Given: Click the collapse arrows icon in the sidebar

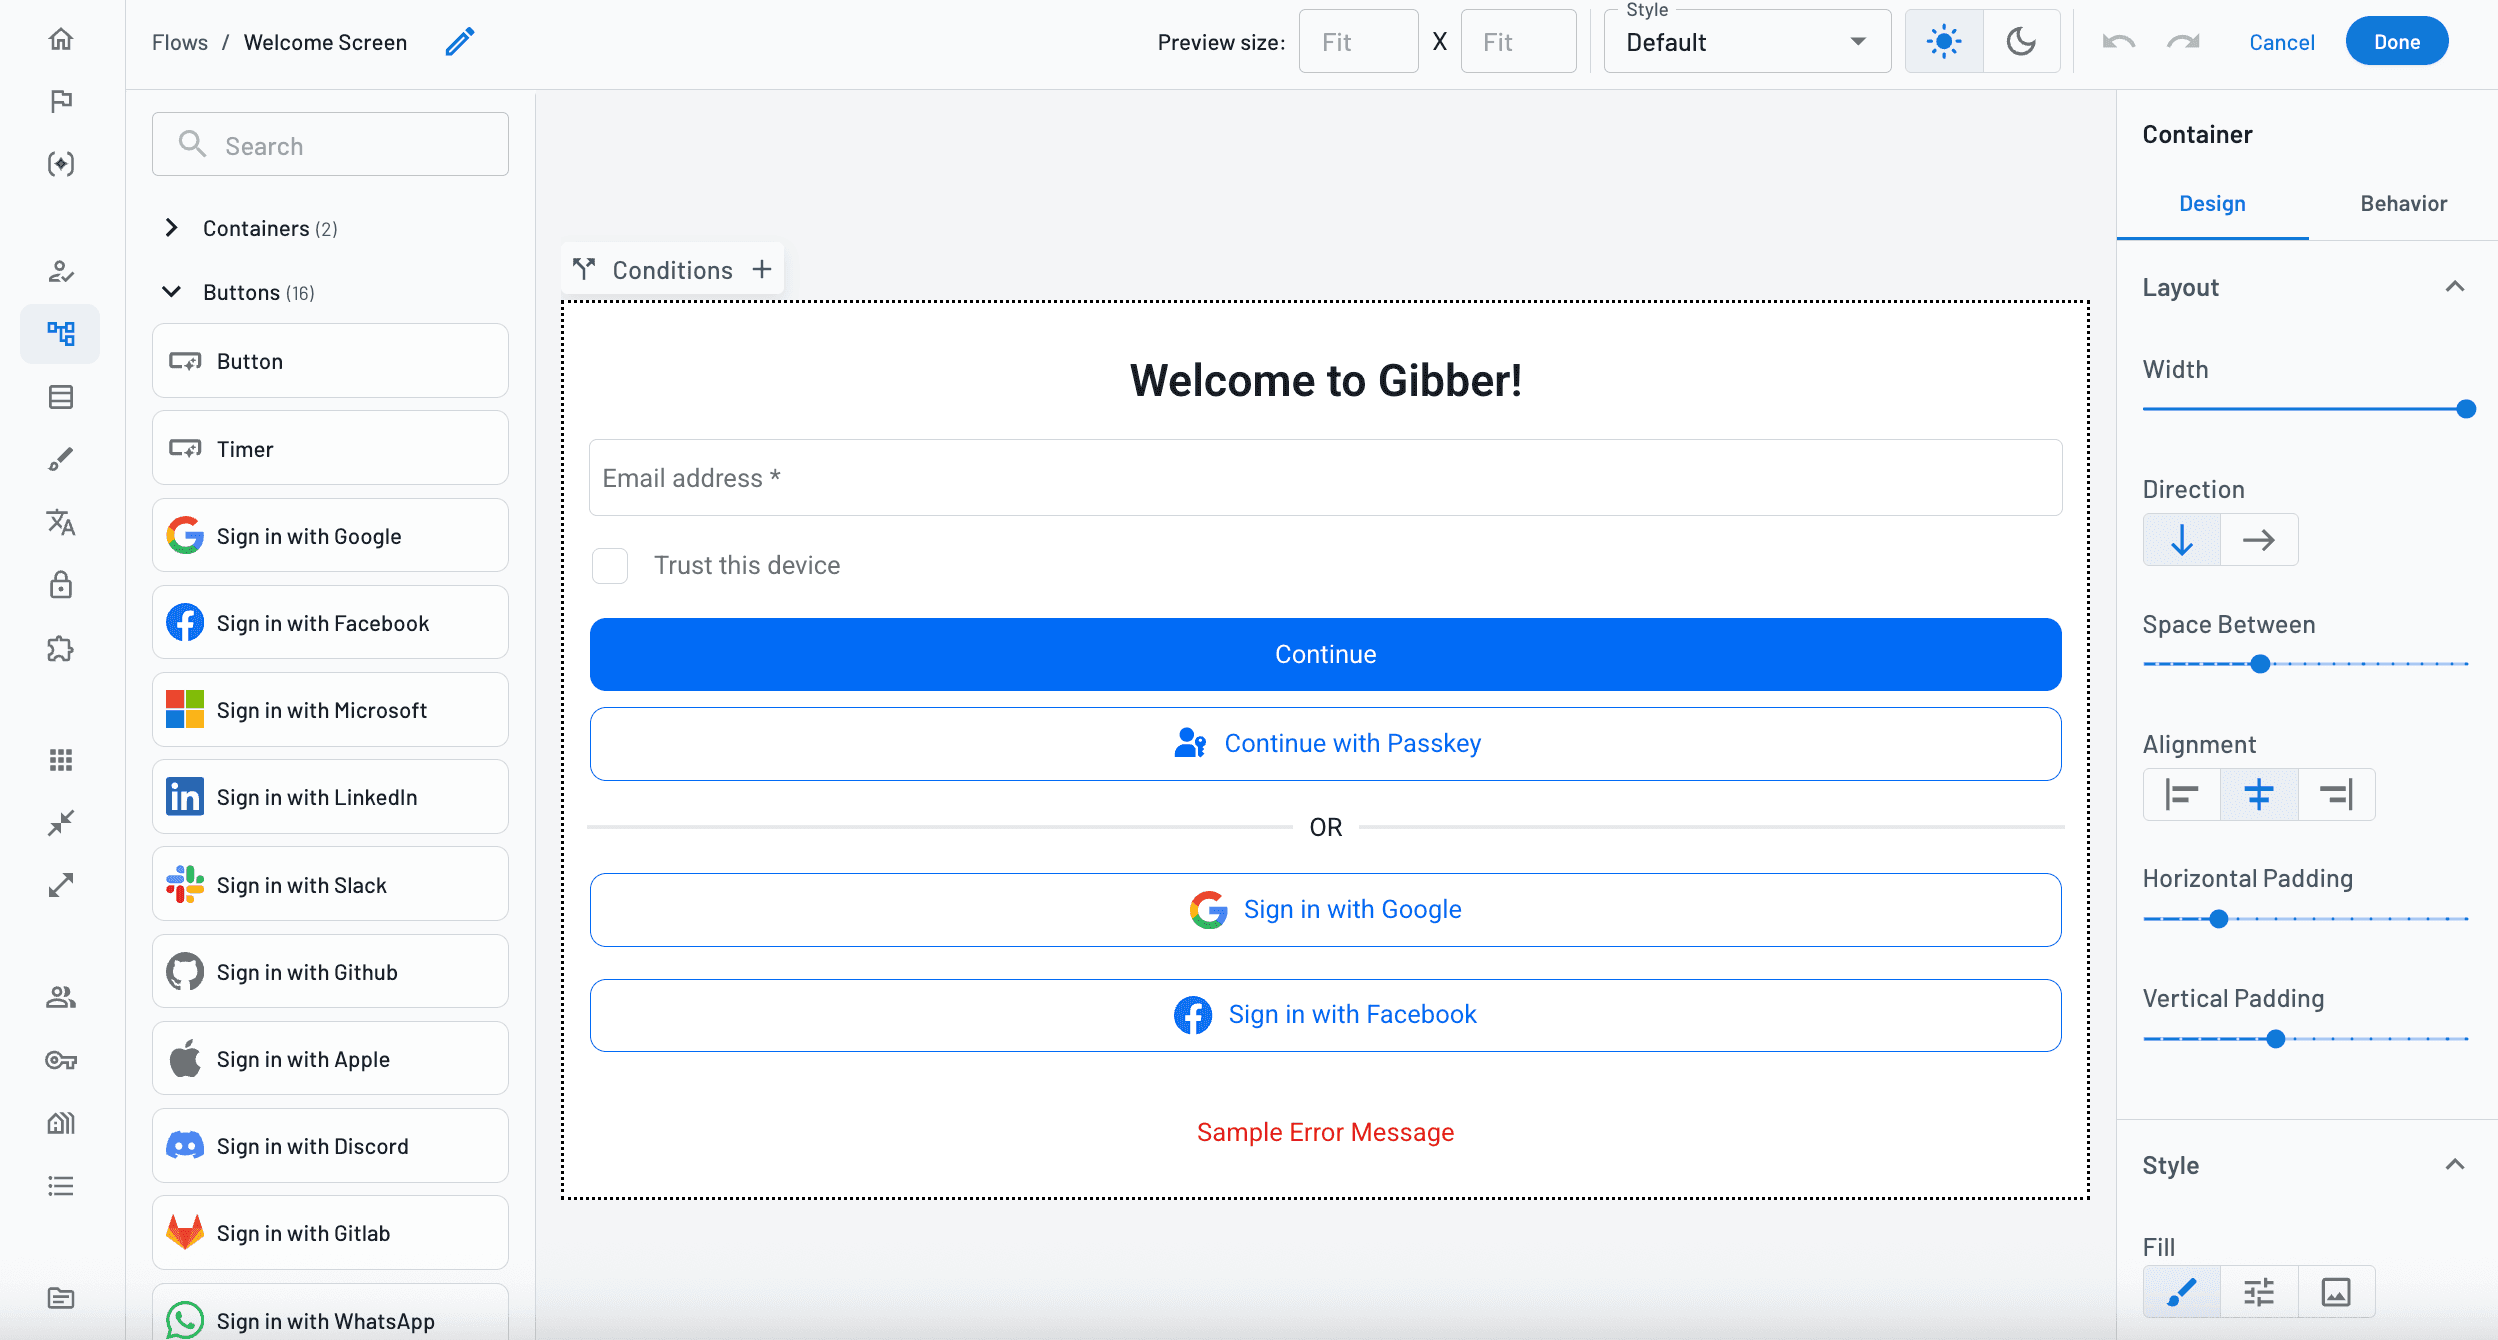Looking at the screenshot, I should click(61, 823).
